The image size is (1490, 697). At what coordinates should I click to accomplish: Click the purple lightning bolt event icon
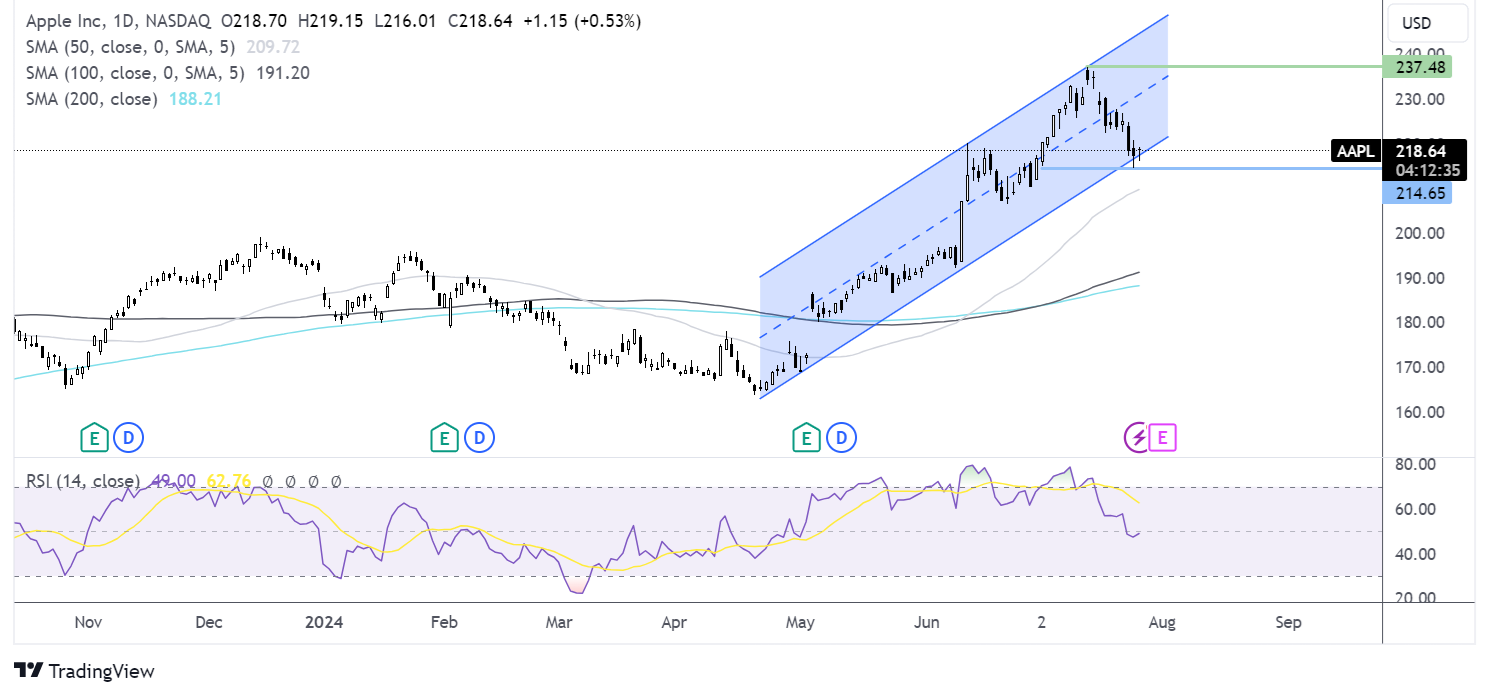click(1139, 437)
